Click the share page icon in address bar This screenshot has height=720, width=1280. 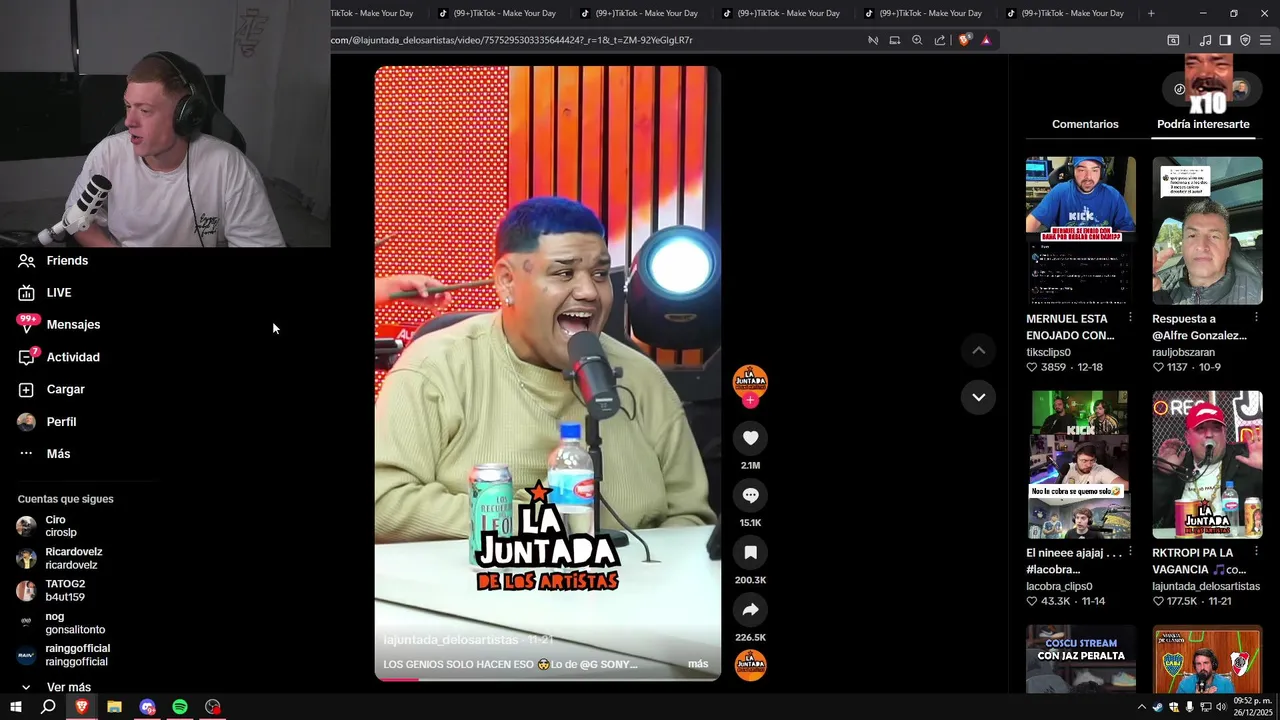940,40
